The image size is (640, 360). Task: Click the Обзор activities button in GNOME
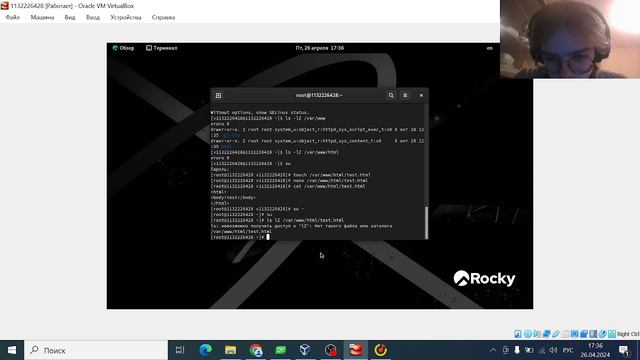pos(123,48)
